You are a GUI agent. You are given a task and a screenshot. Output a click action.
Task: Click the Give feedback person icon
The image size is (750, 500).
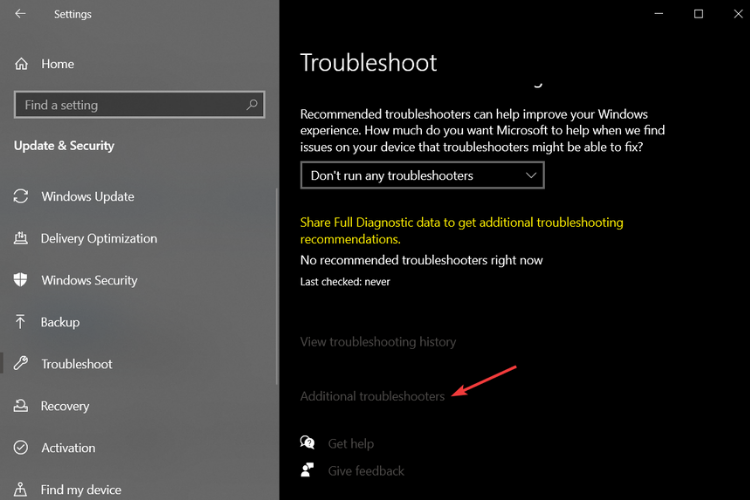(308, 470)
